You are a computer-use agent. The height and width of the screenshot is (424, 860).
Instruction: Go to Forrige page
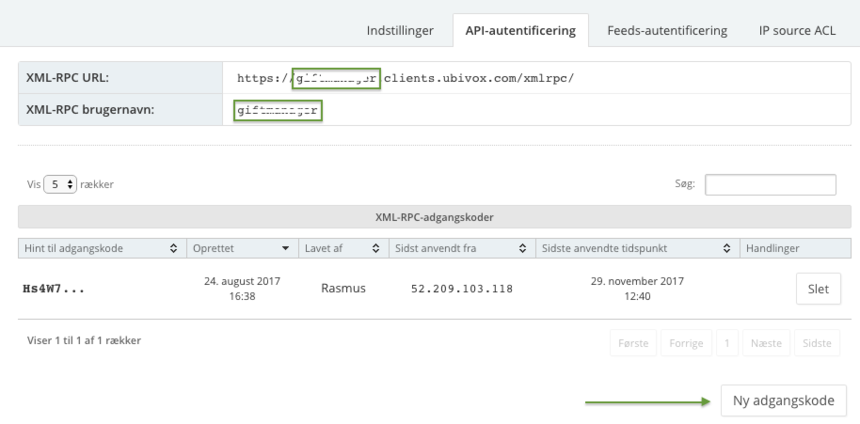click(x=686, y=342)
